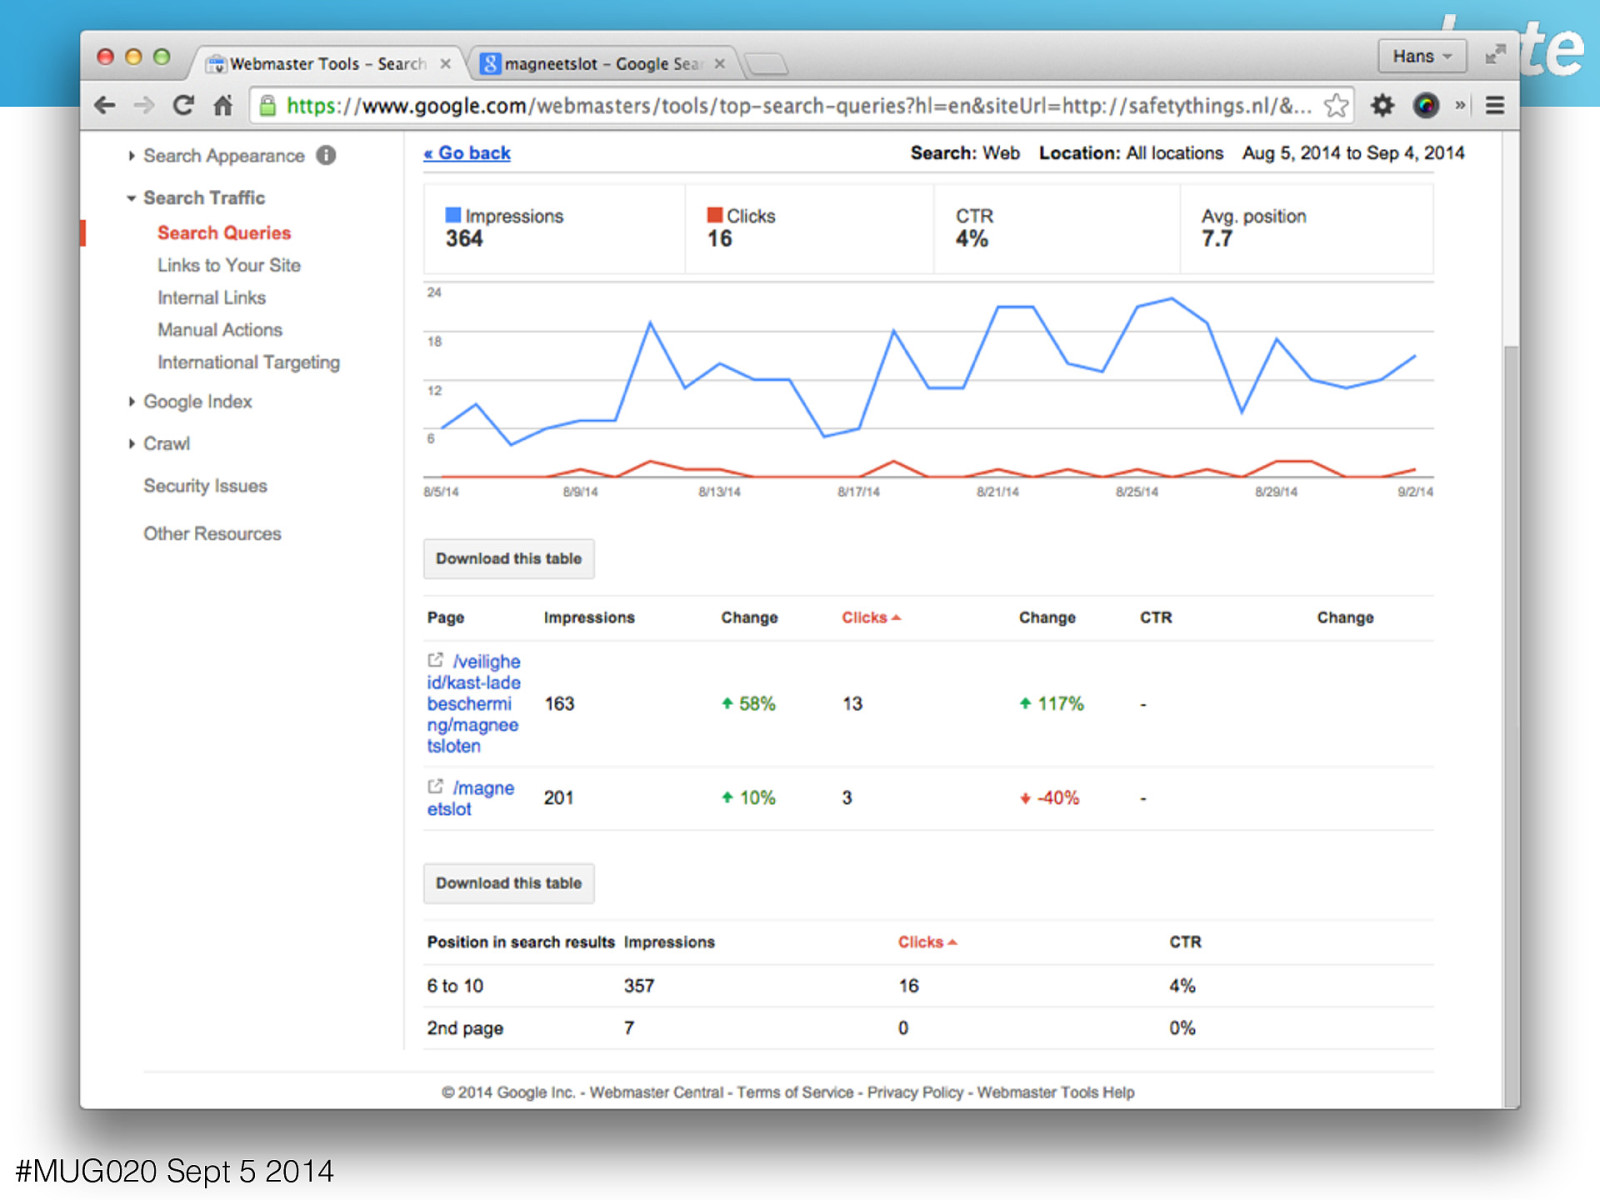Image resolution: width=1600 pixels, height=1200 pixels.
Task: Toggle the red Clicks series swatch
Action: coord(715,215)
